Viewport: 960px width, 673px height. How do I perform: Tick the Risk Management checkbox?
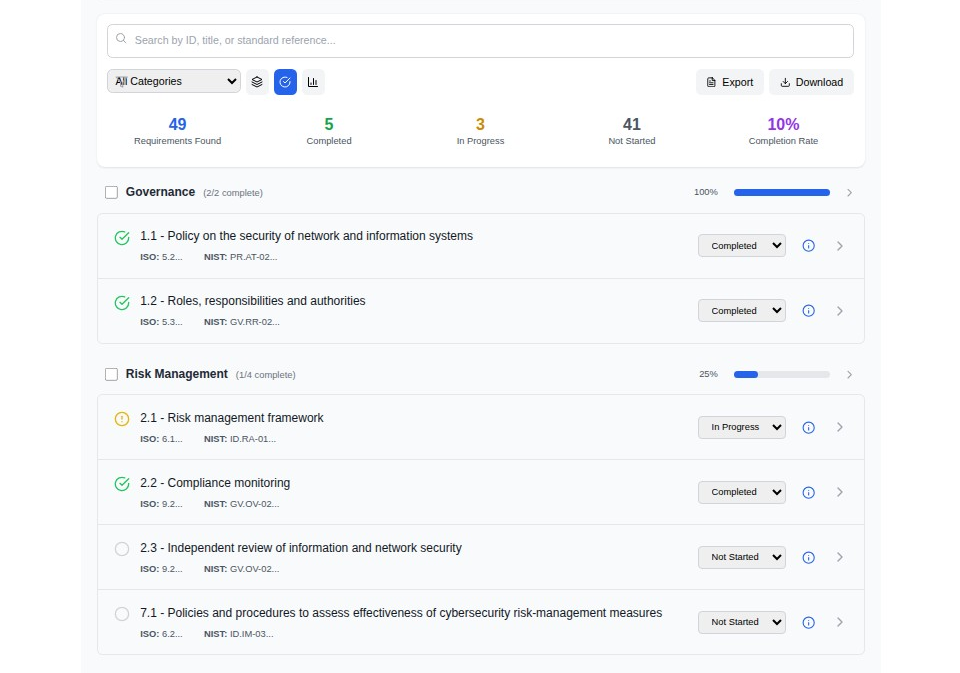click(112, 374)
